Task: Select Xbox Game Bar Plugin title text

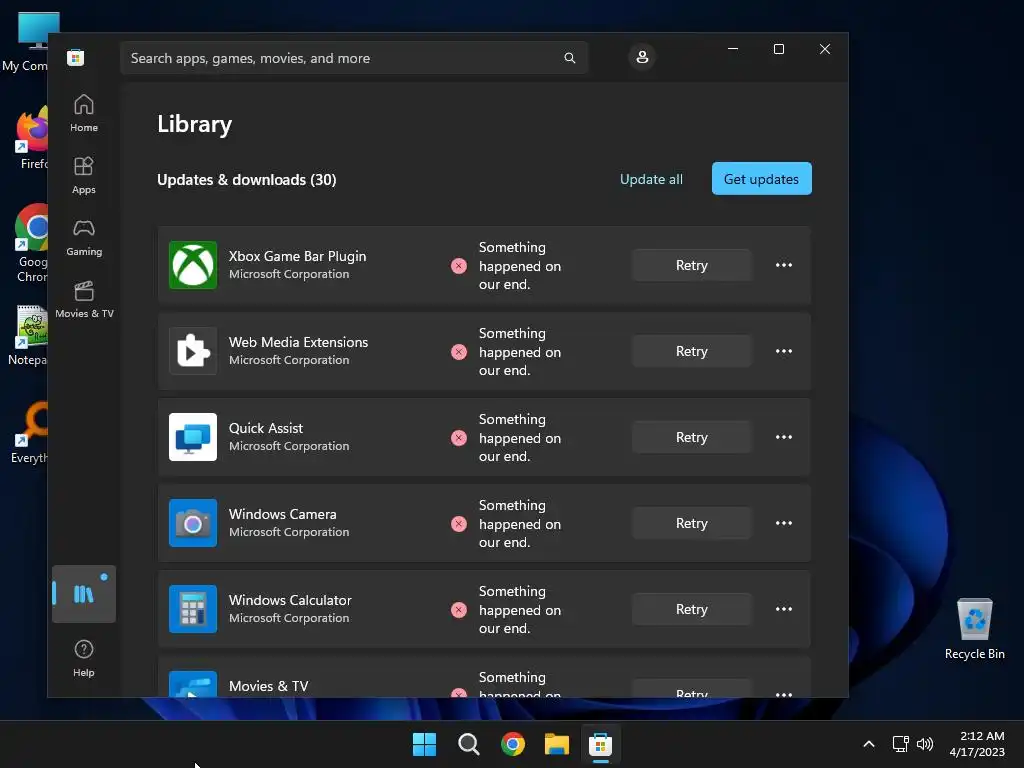Action: pyautogui.click(x=297, y=256)
